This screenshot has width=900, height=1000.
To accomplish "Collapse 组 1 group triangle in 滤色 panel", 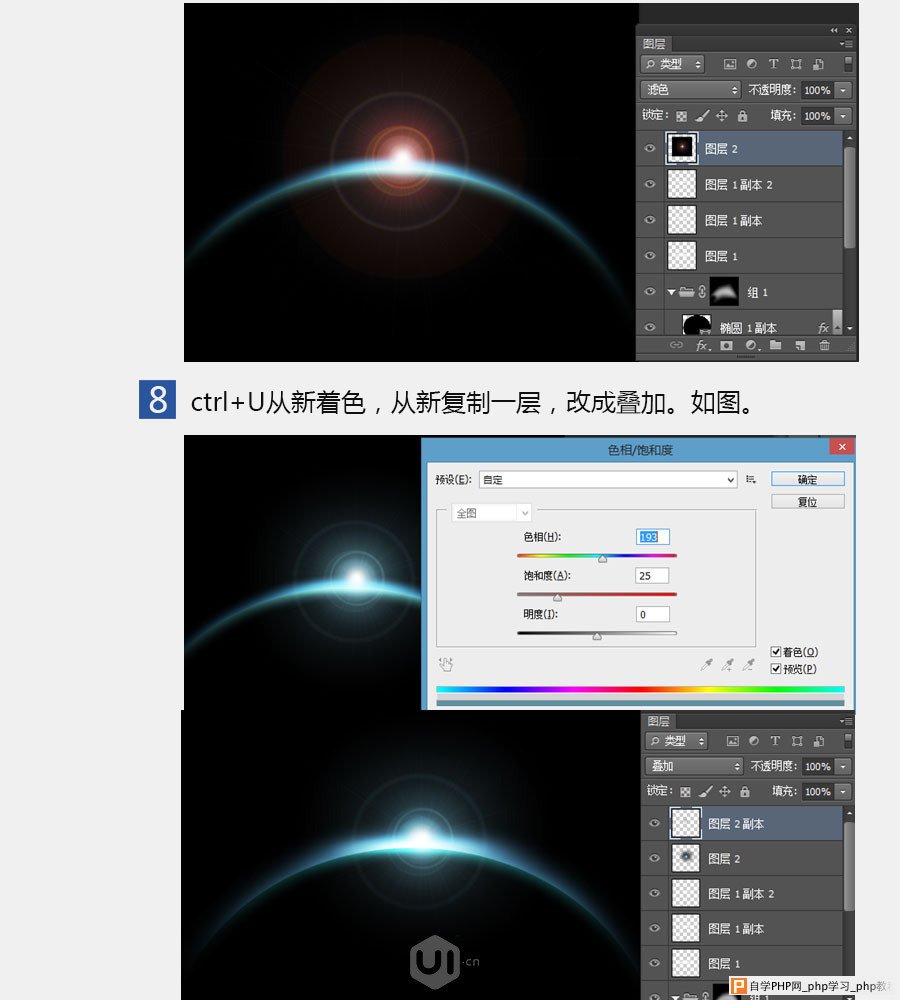I will point(671,292).
